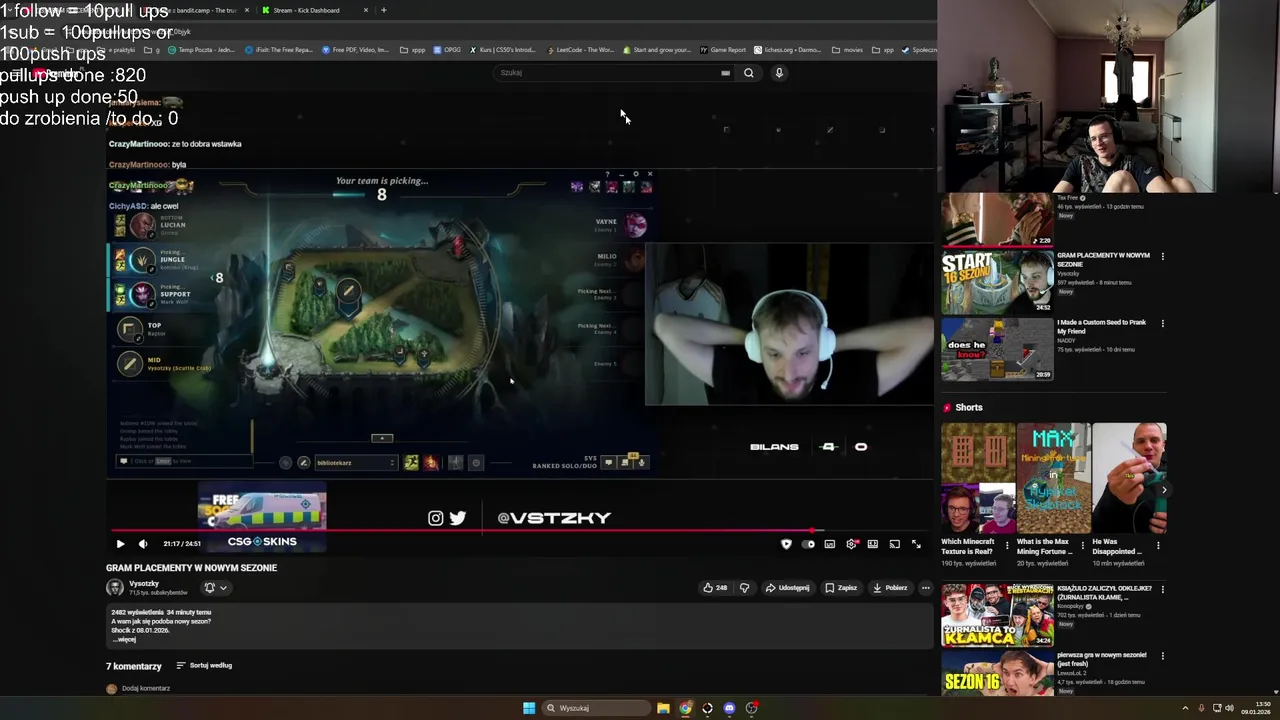Open video player settings gear
The width and height of the screenshot is (1280, 720).
[852, 544]
